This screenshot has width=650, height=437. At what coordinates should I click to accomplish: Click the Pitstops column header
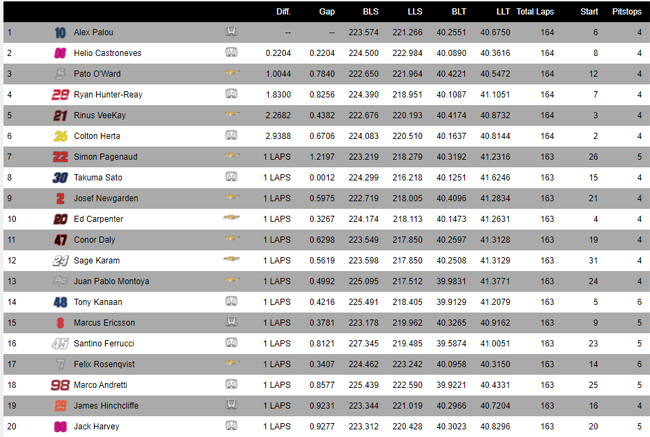click(x=626, y=12)
